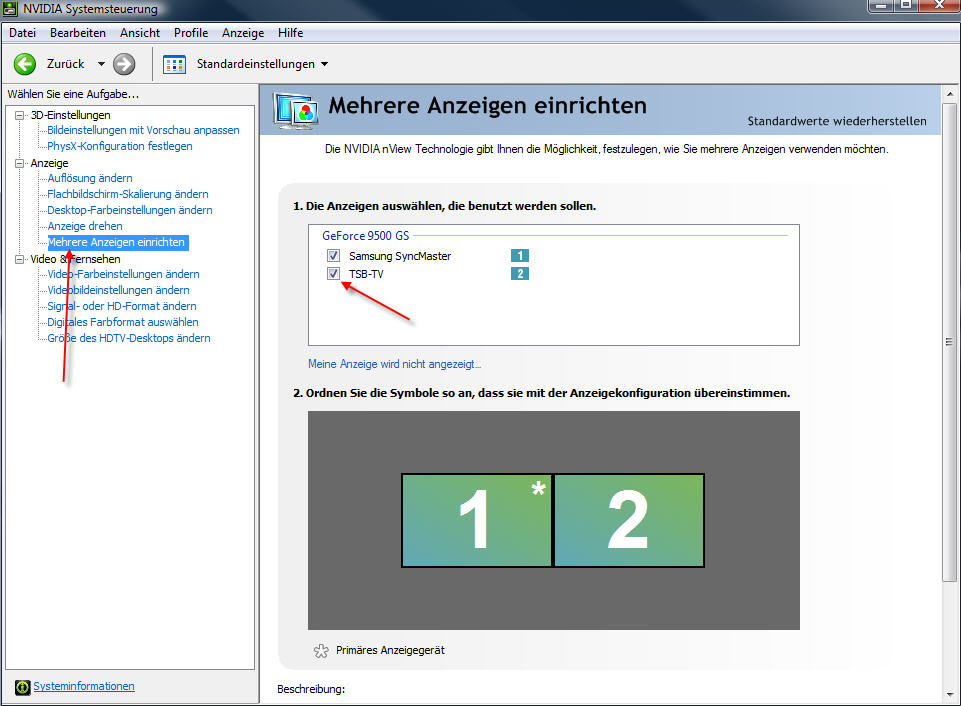
Task: Click the Samsung SyncMaster label
Action: [x=400, y=256]
